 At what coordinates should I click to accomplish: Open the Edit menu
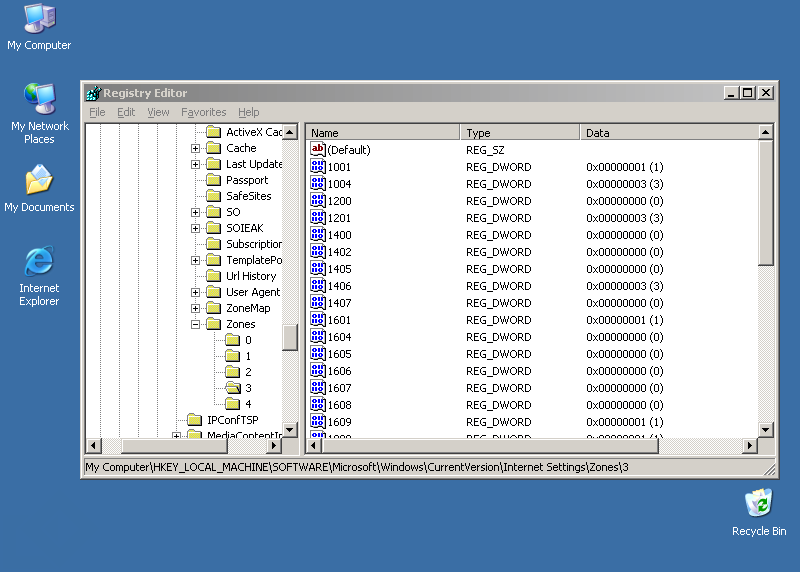126,112
